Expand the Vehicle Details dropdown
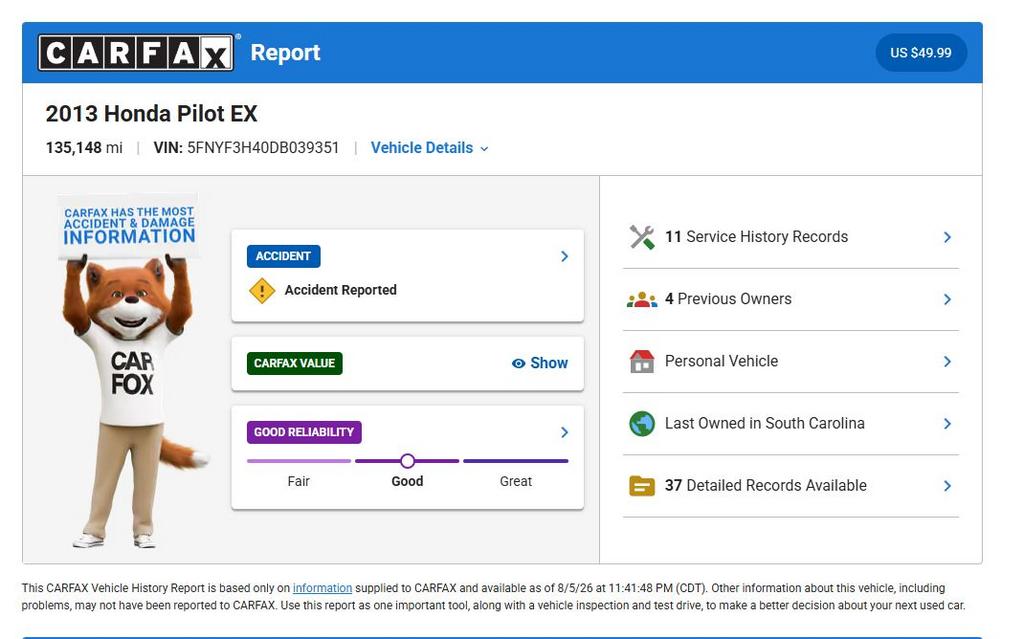Image resolution: width=1024 pixels, height=639 pixels. (430, 148)
